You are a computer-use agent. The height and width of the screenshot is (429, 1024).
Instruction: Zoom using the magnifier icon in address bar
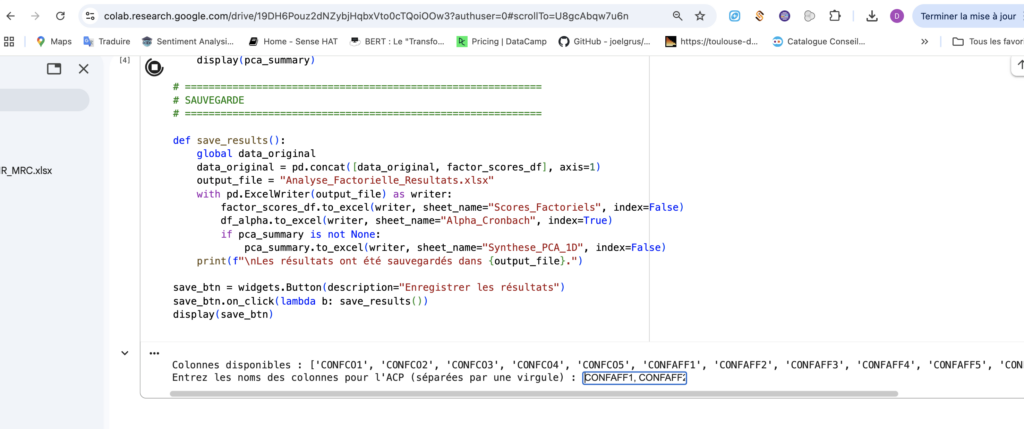pos(677,16)
